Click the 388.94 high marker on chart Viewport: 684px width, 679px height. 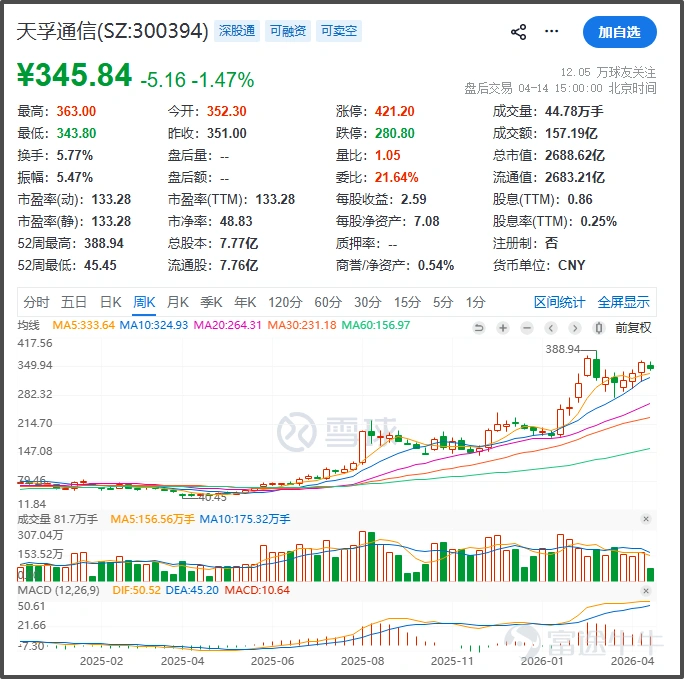tap(563, 349)
